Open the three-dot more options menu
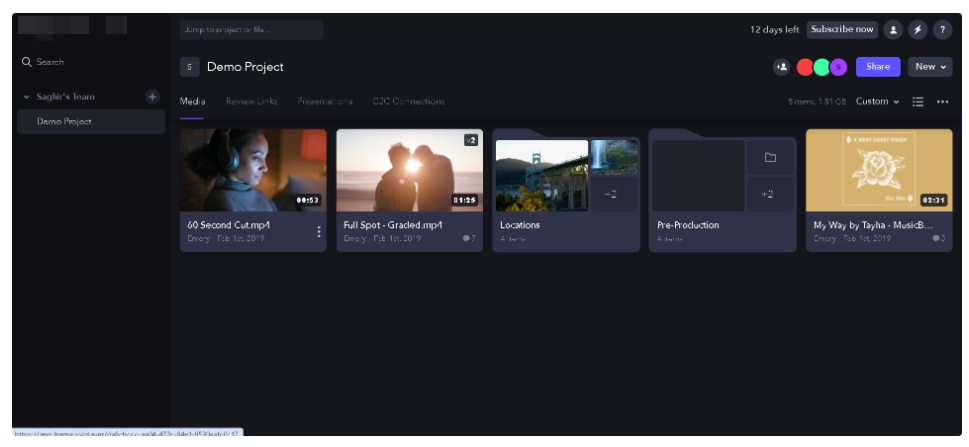The width and height of the screenshot is (969, 447). [942, 102]
